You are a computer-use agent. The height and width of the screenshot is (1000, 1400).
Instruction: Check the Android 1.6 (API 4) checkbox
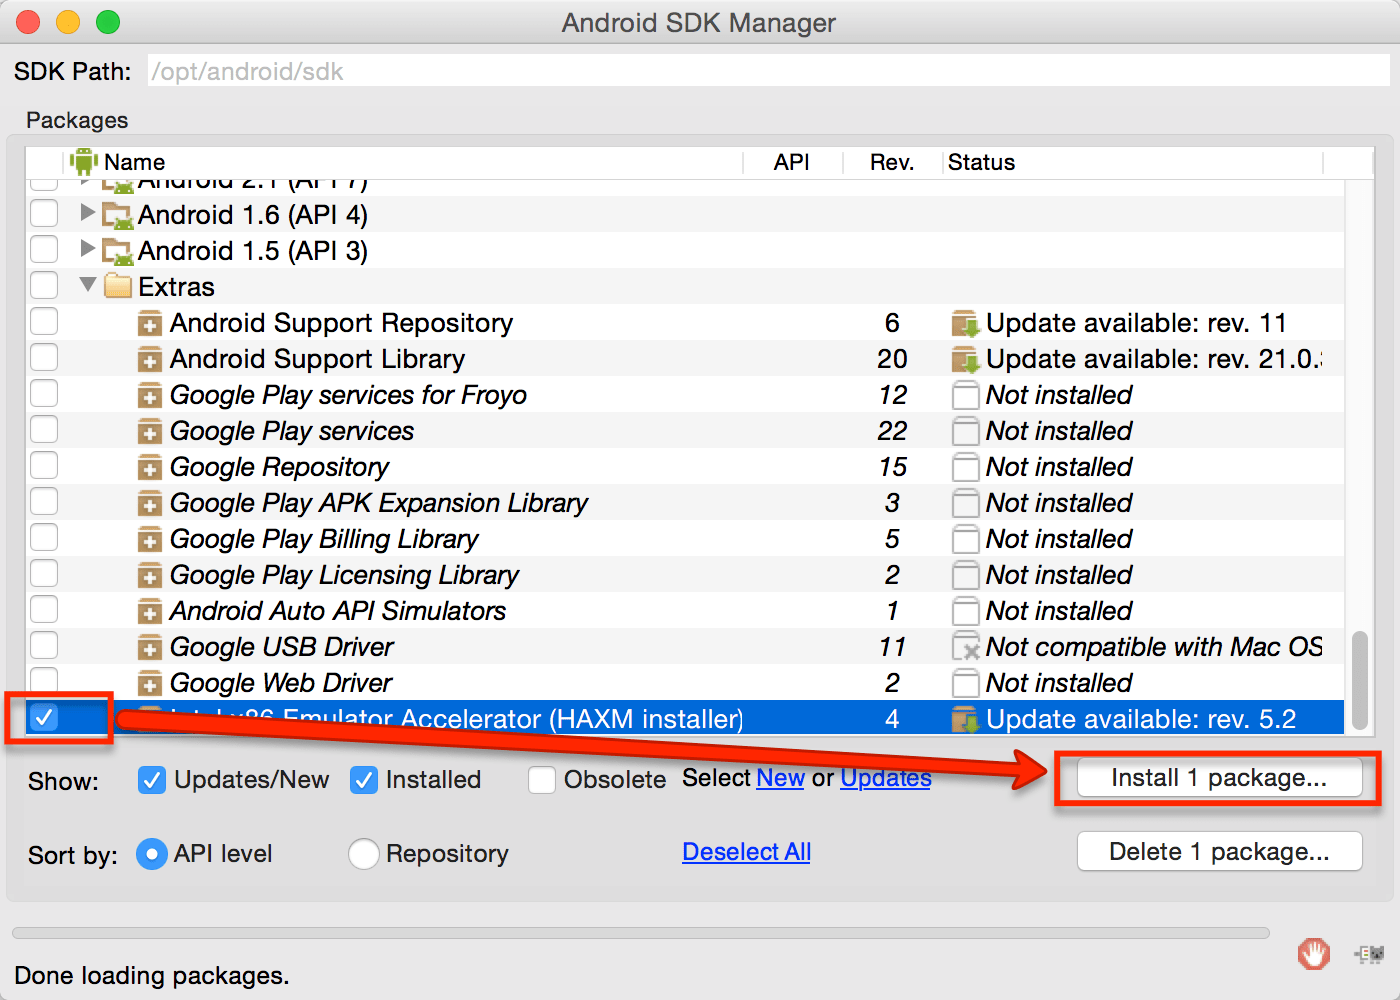point(44,214)
